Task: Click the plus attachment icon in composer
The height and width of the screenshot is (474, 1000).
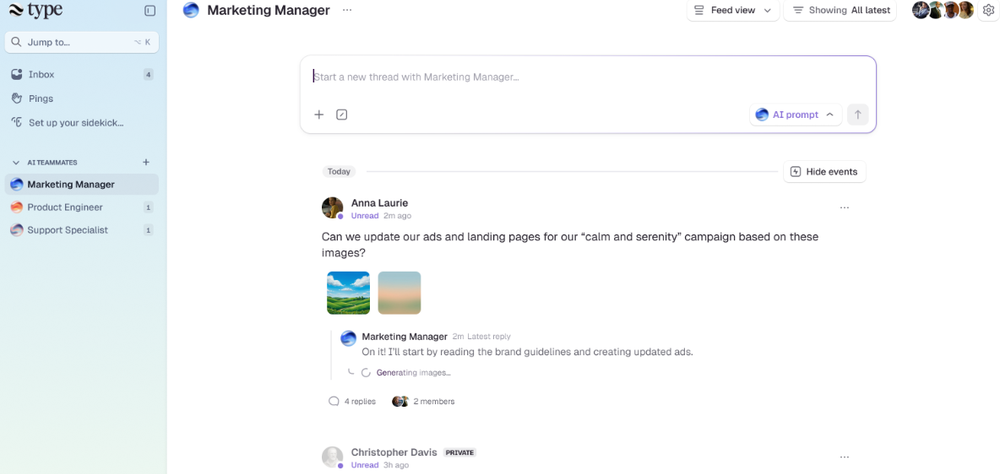Action: (319, 115)
